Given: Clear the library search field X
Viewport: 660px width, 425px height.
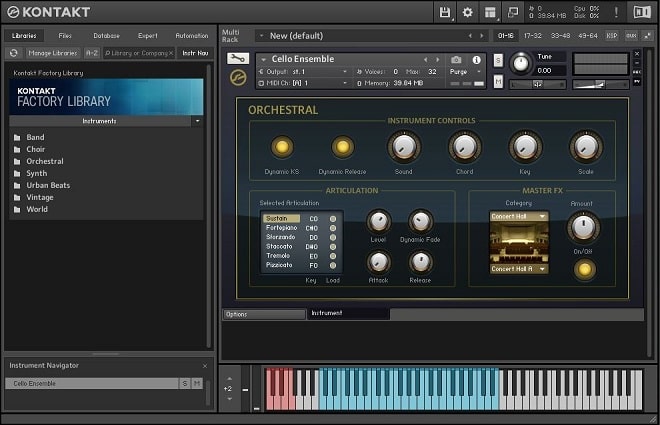Looking at the screenshot, I should click(170, 53).
